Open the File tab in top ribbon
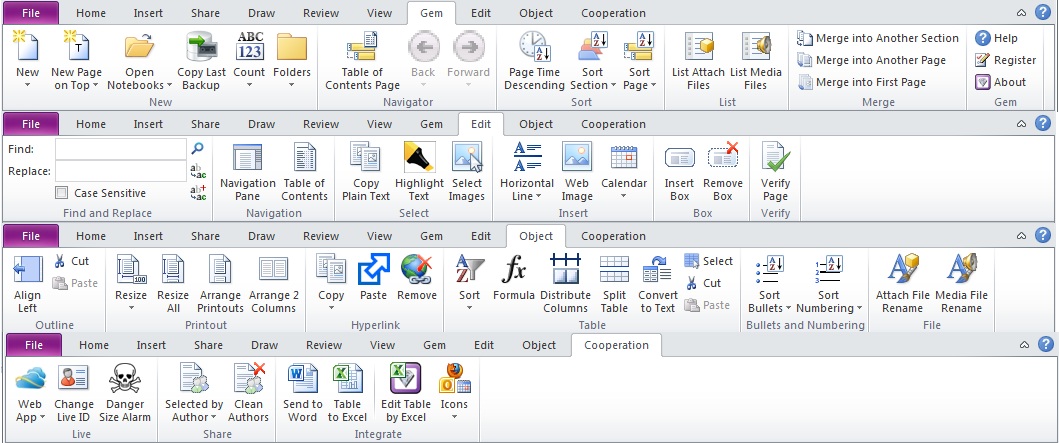The image size is (1059, 443). 30,13
